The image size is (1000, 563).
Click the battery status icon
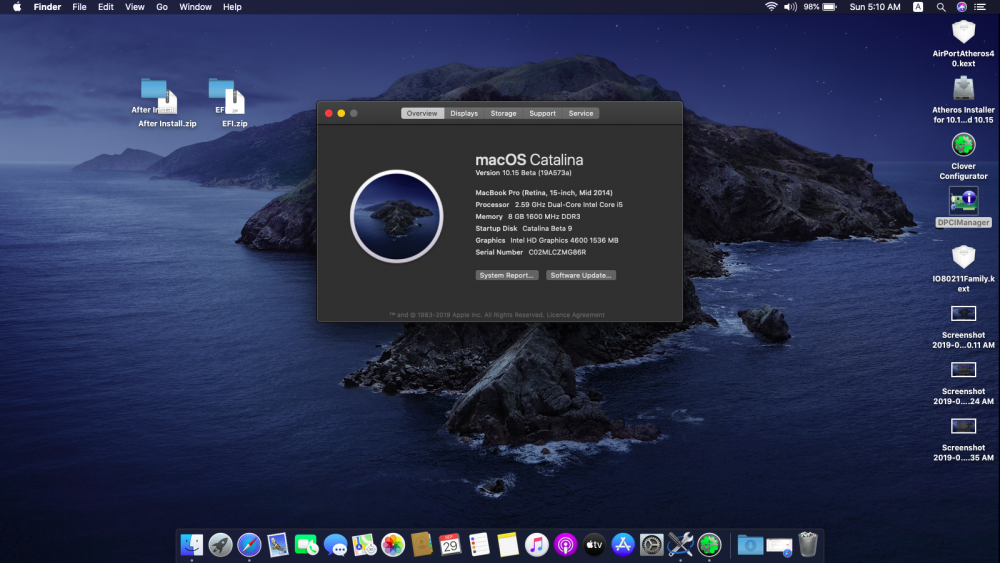[829, 7]
